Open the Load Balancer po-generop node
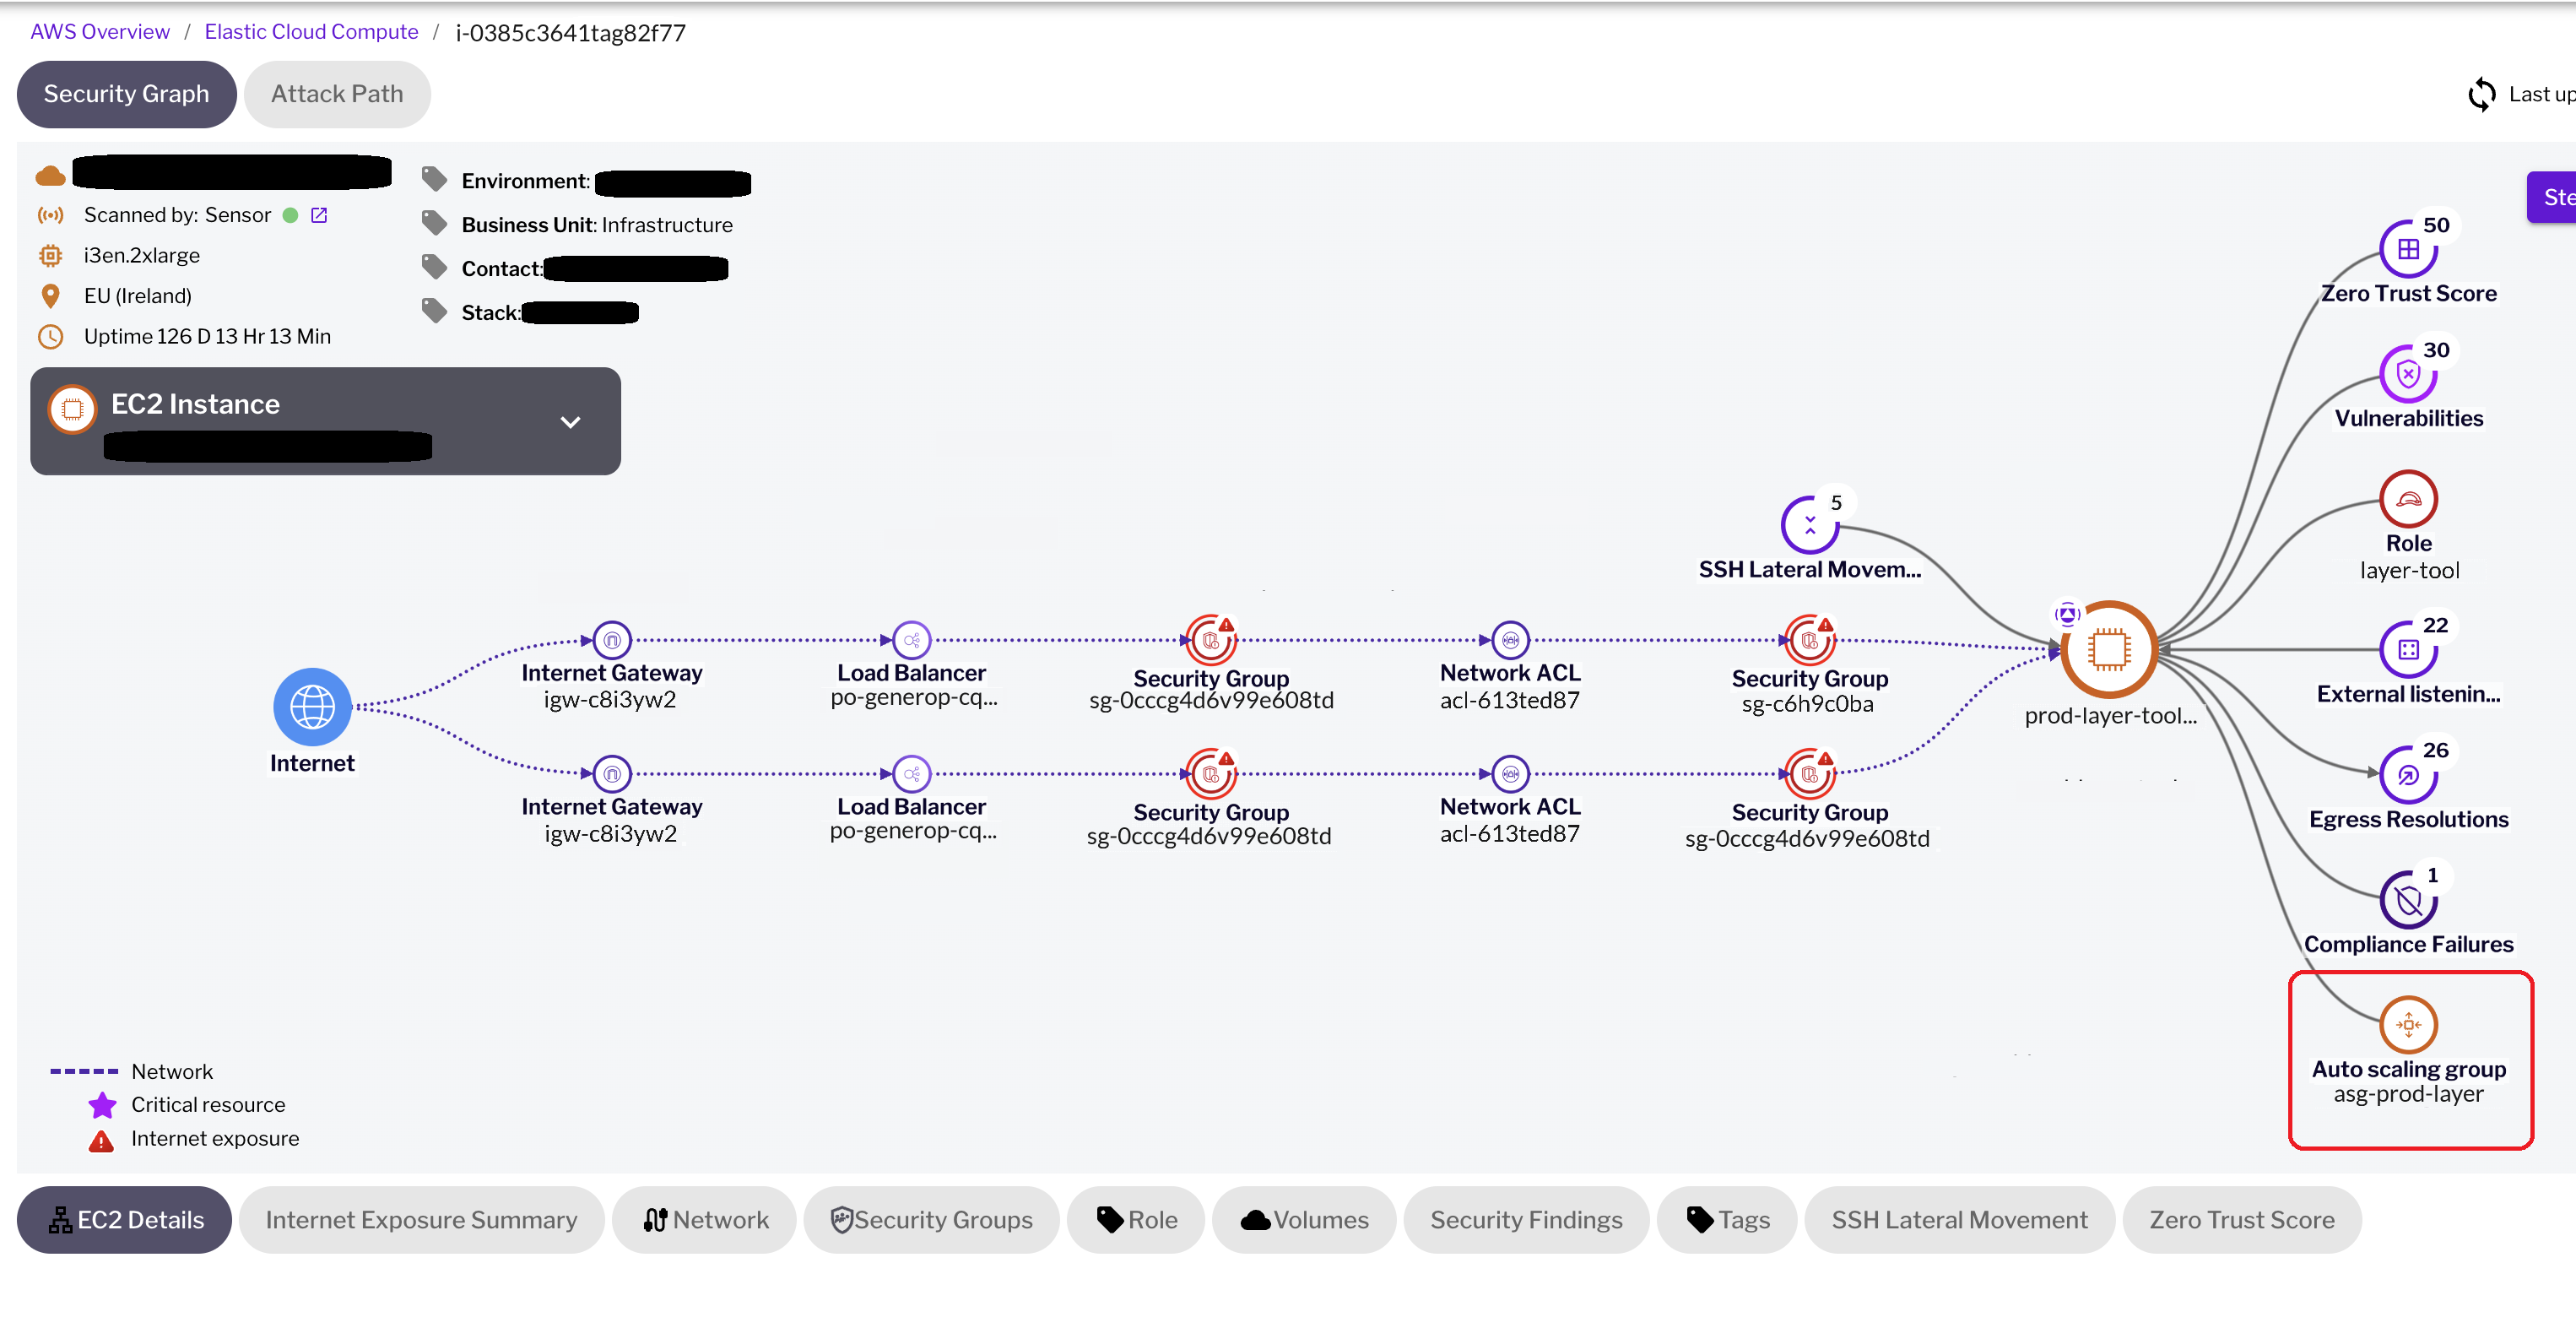This screenshot has width=2576, height=1328. 911,640
